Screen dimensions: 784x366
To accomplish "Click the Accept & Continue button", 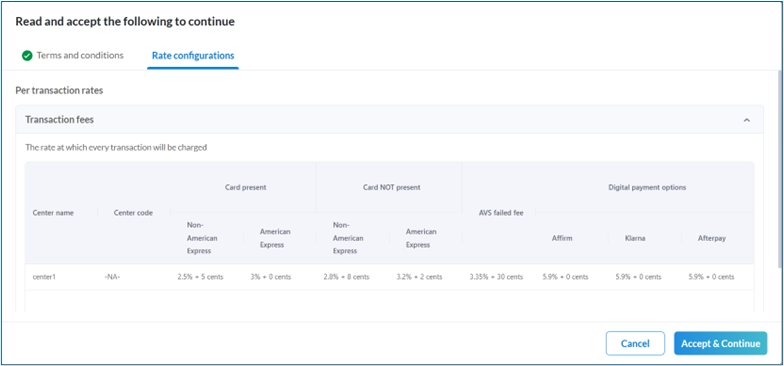I will (x=720, y=344).
